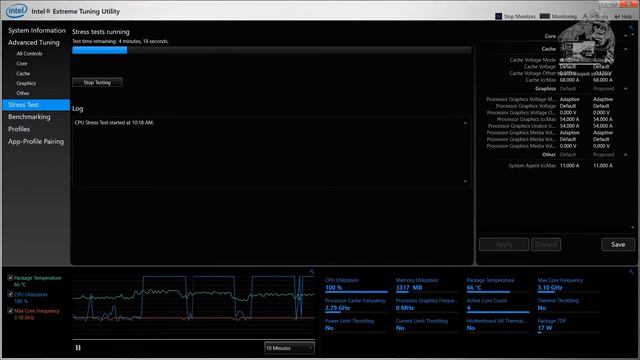Select Graphics under Advanced Tuning

26,83
